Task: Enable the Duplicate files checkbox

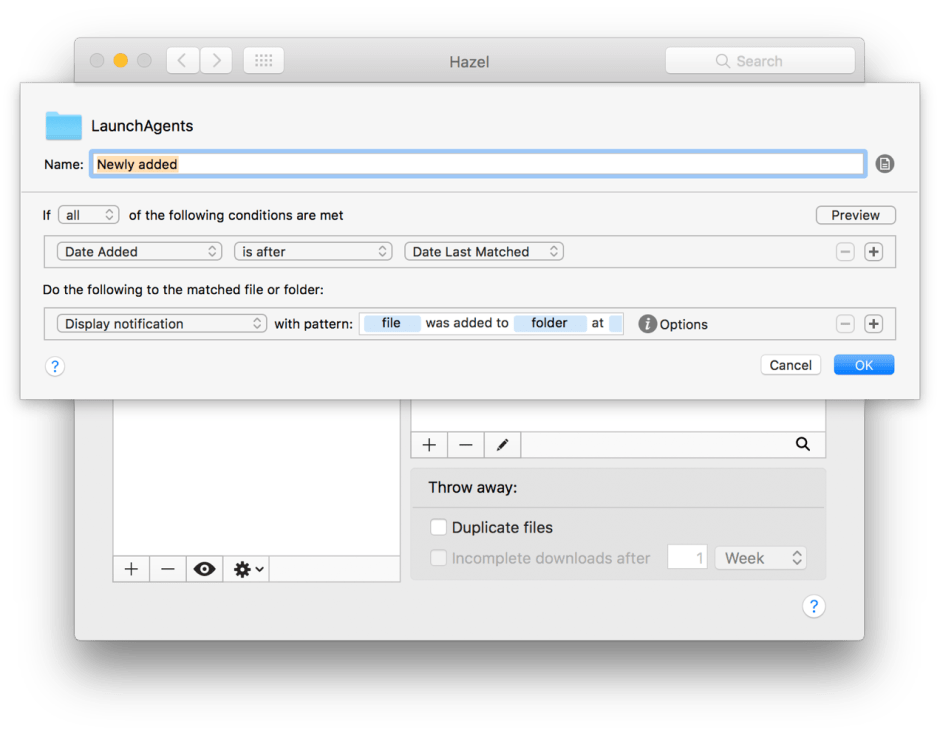Action: pos(438,527)
